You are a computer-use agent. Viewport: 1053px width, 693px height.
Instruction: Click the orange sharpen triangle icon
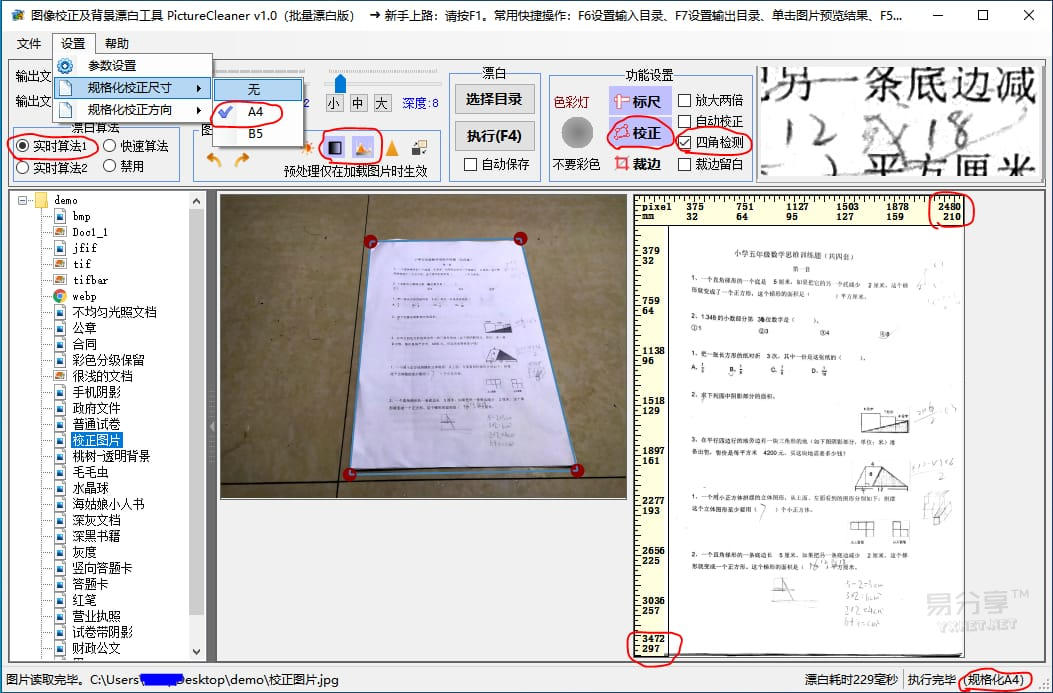tap(394, 148)
